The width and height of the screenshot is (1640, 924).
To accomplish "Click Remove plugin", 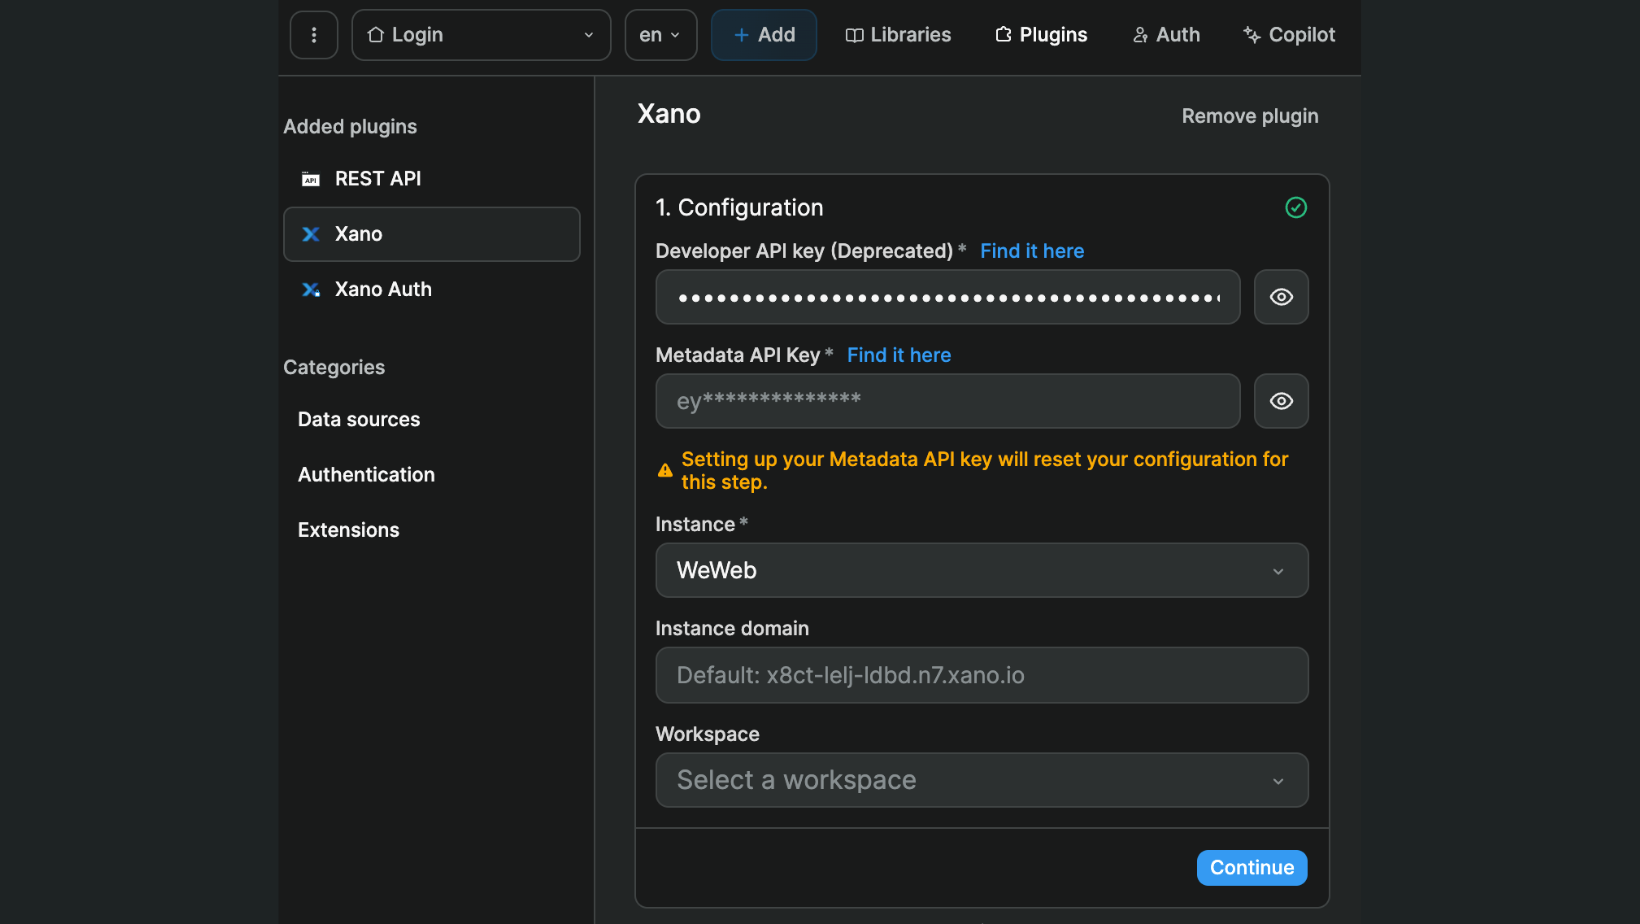I will [x=1249, y=116].
